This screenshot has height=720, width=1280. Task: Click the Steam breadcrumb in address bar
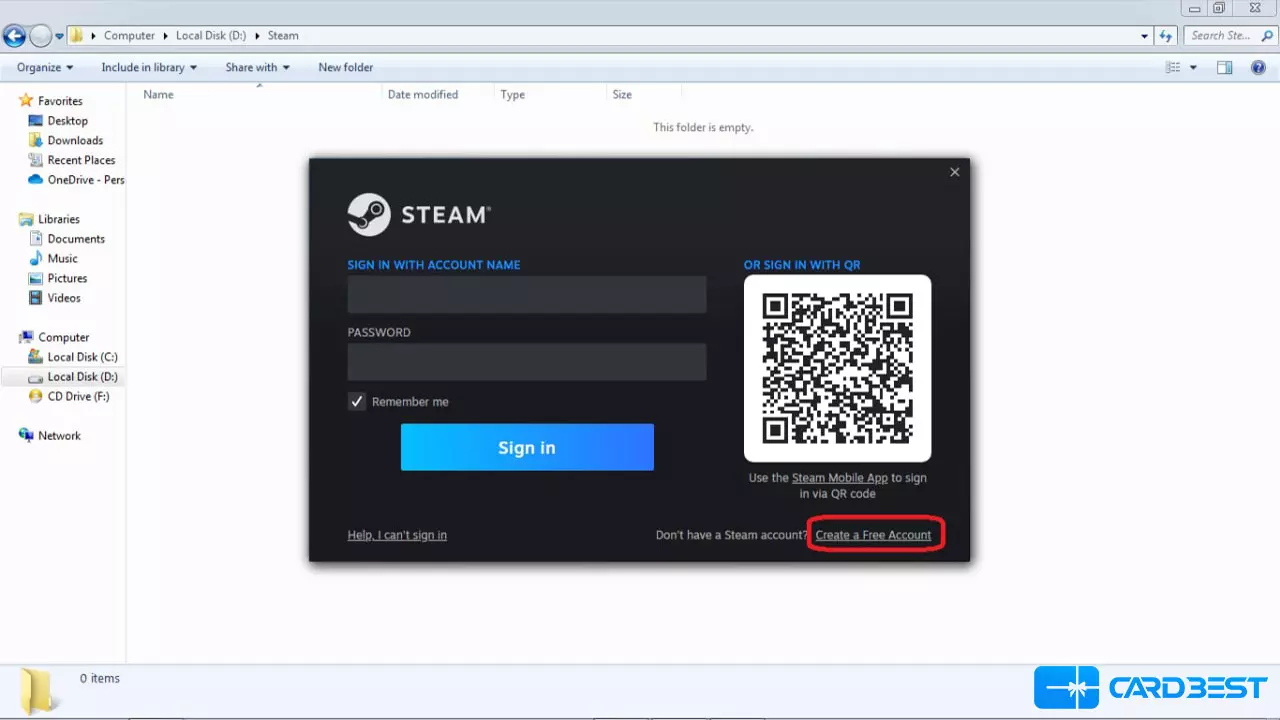tap(283, 35)
